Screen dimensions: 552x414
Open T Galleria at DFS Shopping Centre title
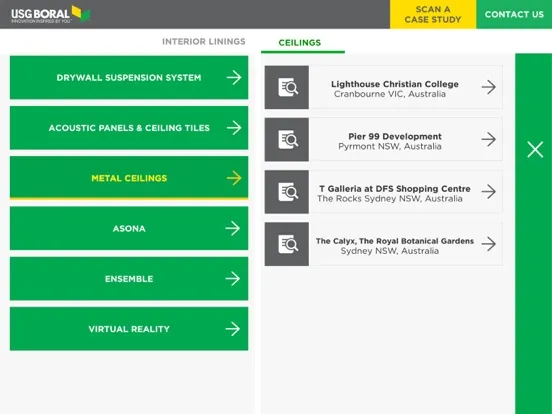(395, 189)
